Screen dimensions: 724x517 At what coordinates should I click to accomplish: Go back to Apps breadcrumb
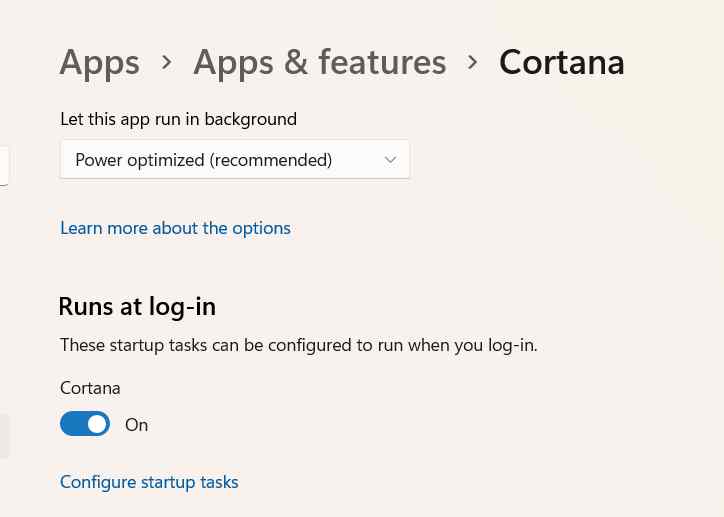(99, 63)
